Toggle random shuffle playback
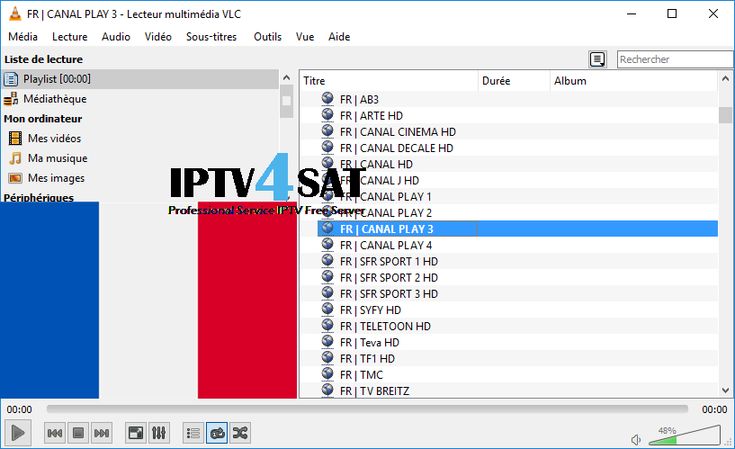Viewport: 735px width, 449px height. (240, 433)
